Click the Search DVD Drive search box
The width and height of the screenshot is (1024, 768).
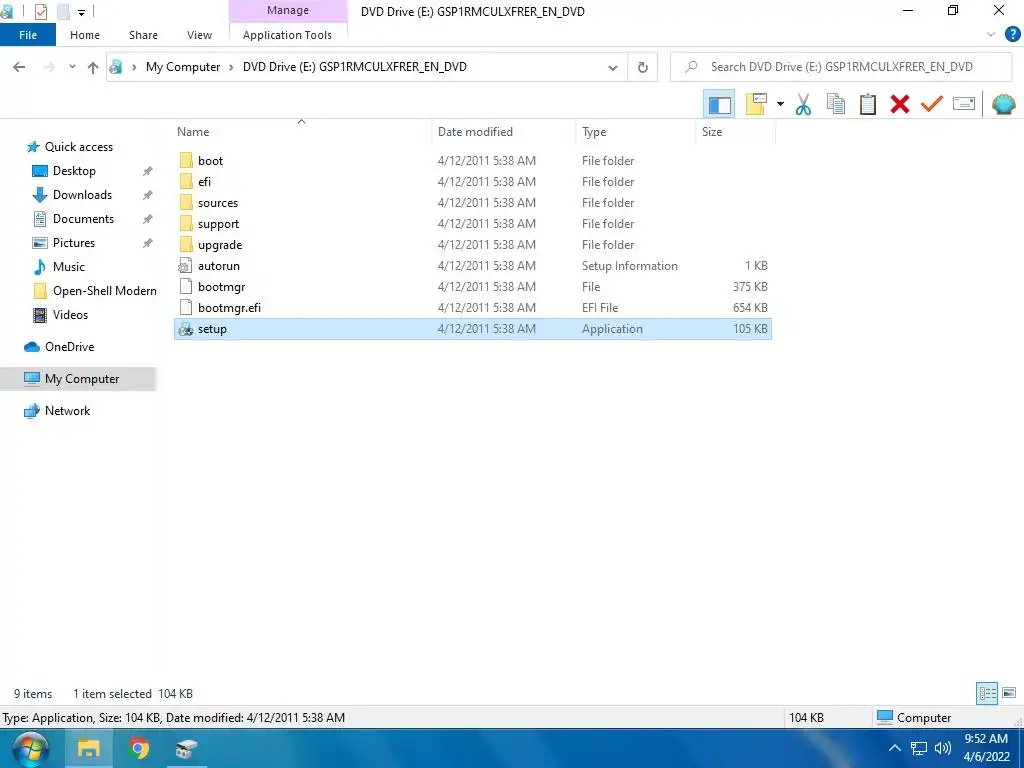point(842,67)
